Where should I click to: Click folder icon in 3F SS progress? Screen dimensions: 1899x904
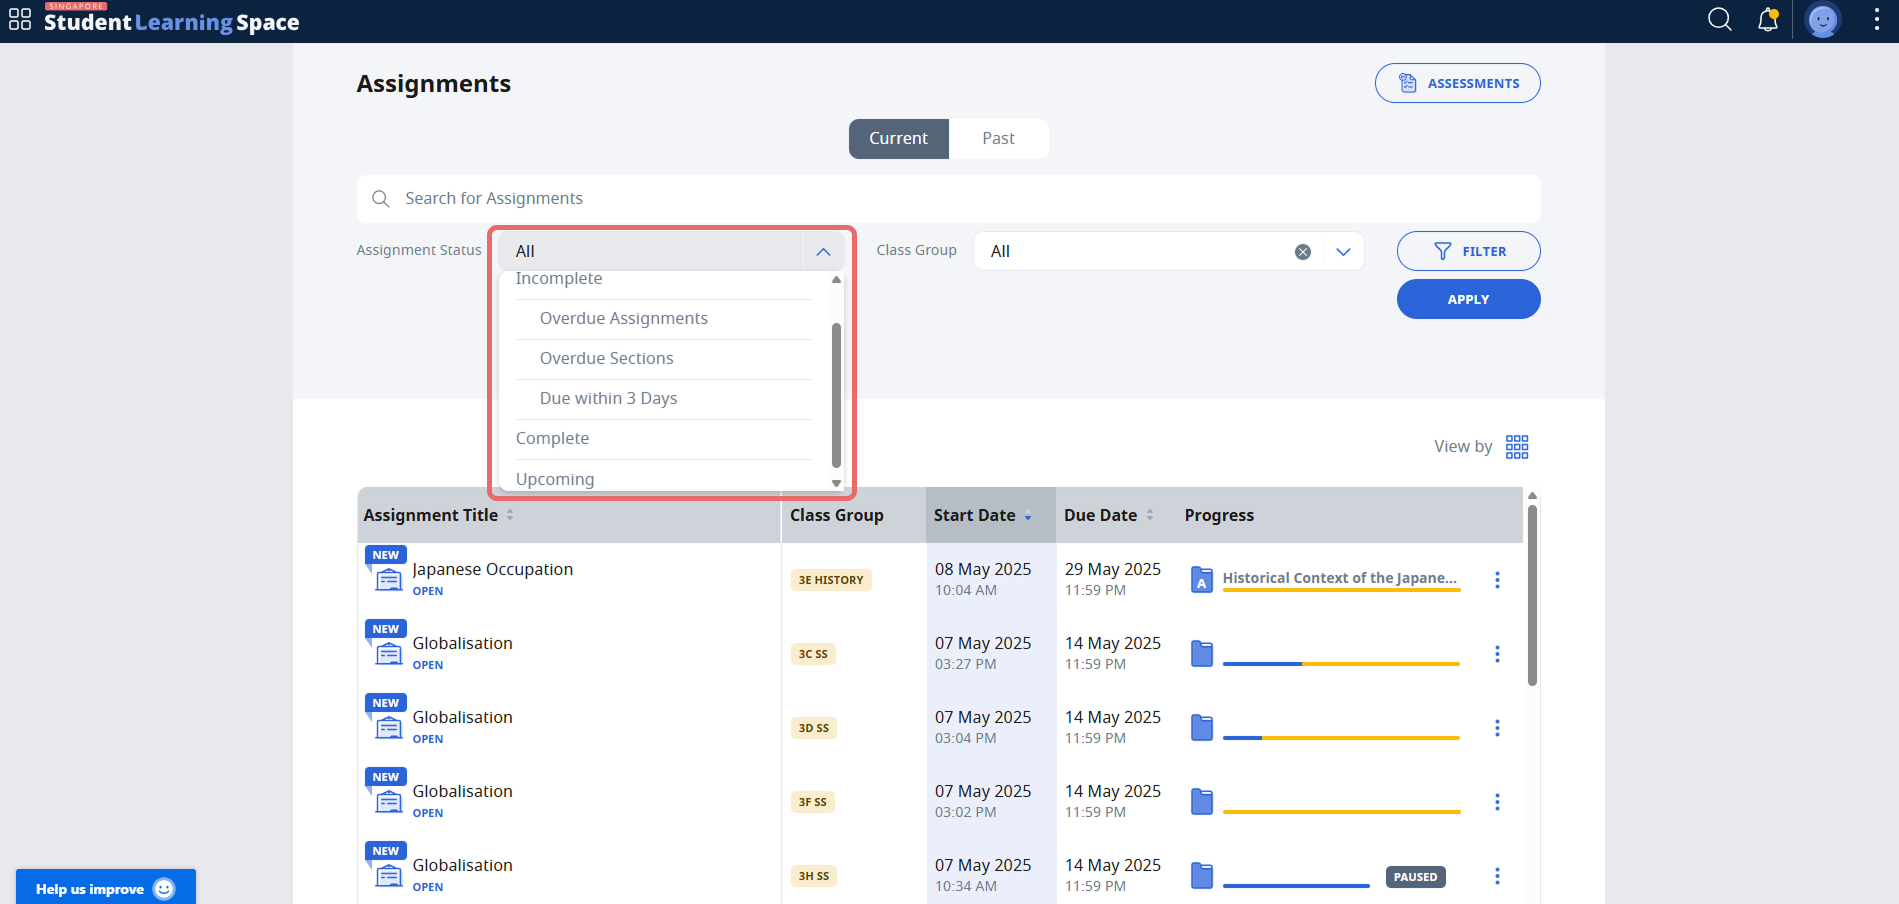tap(1202, 802)
